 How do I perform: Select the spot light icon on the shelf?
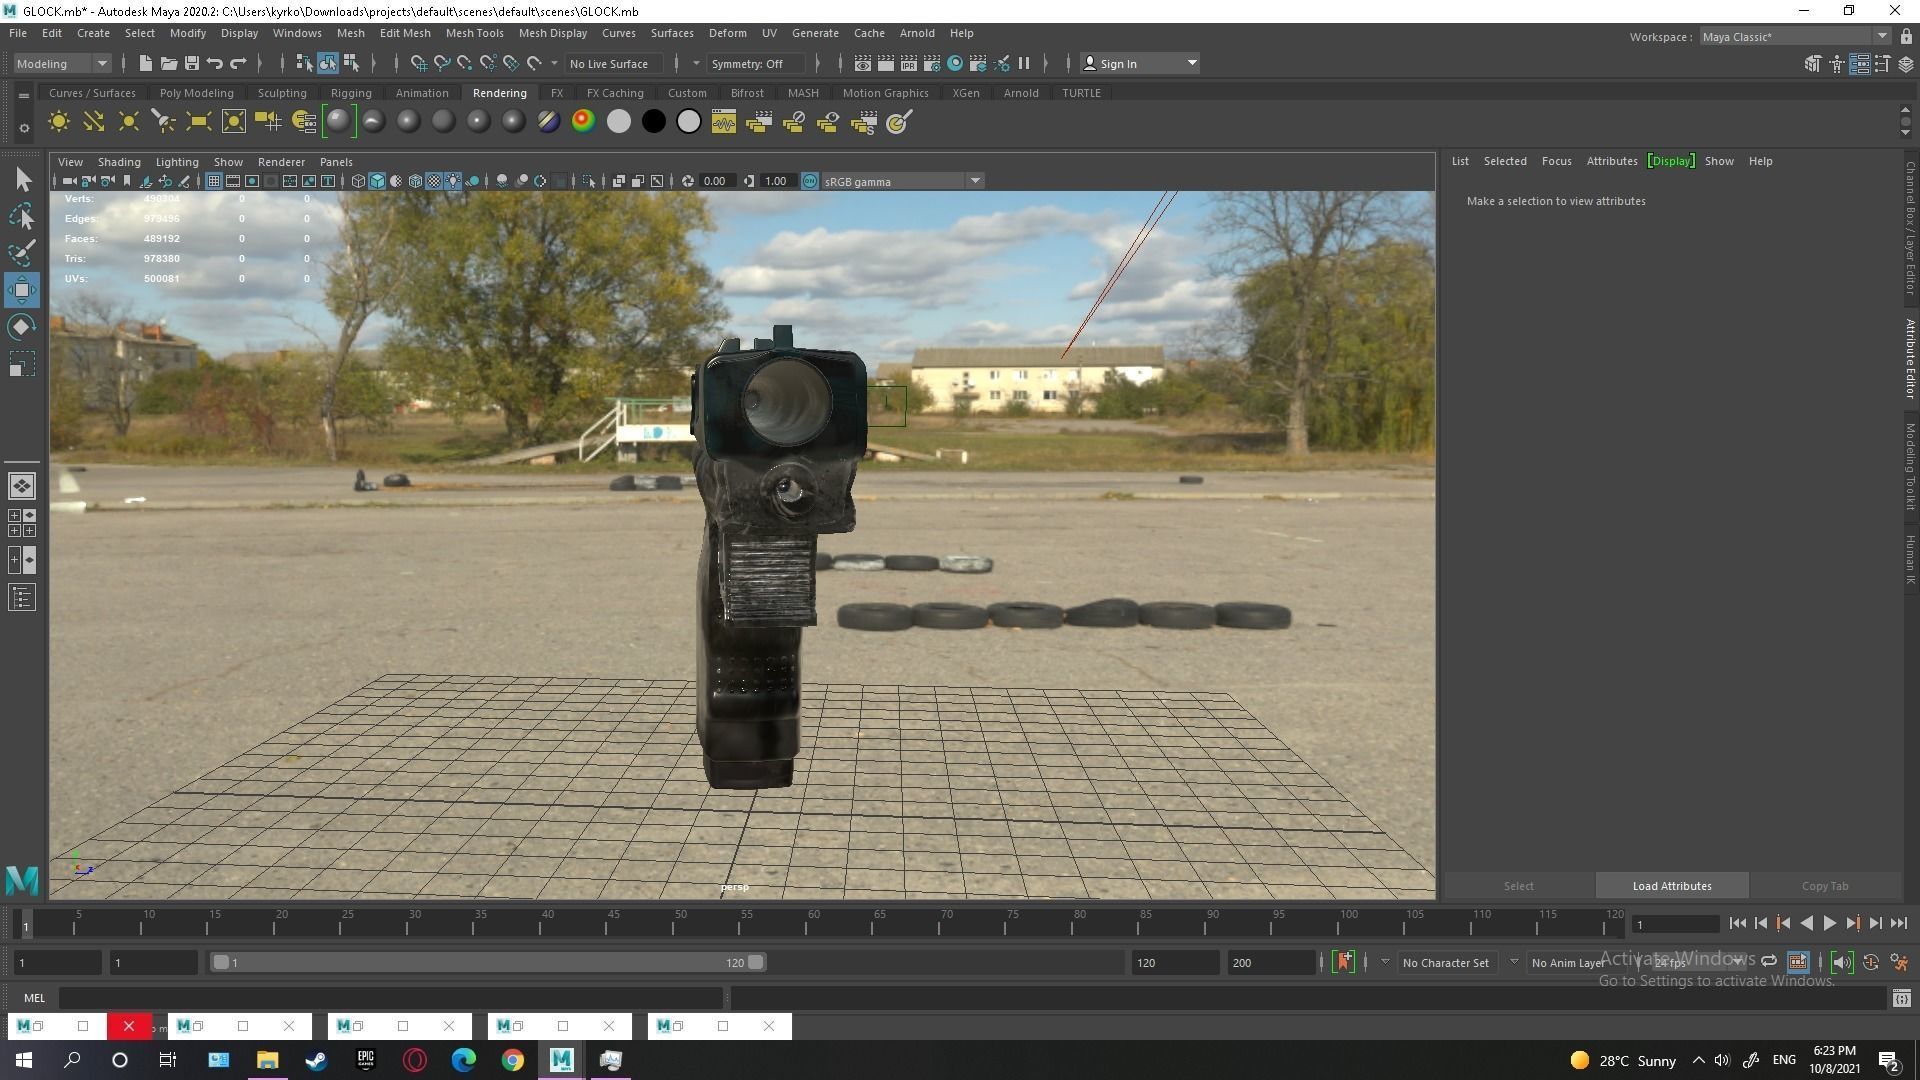(163, 121)
